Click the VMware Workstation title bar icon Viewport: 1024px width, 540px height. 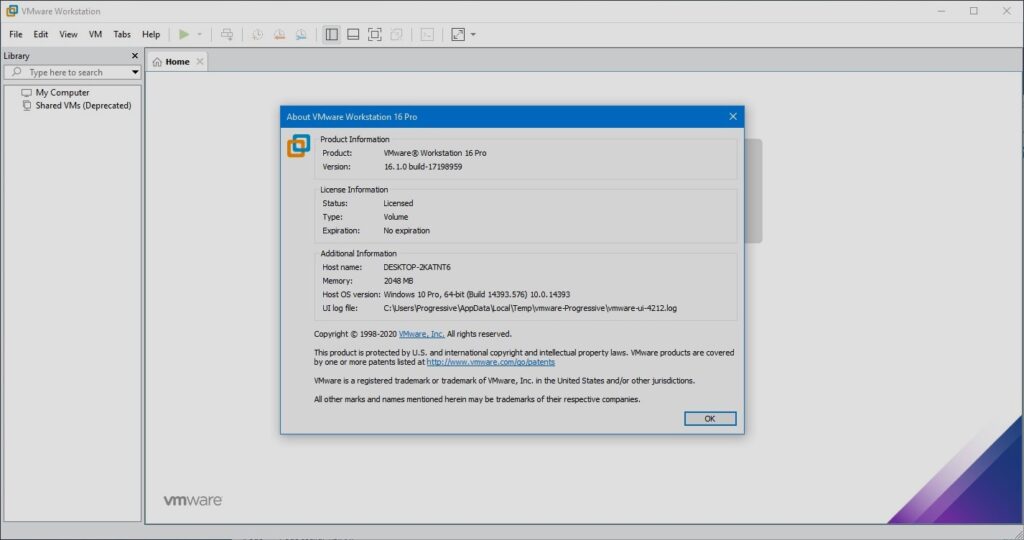(x=12, y=11)
